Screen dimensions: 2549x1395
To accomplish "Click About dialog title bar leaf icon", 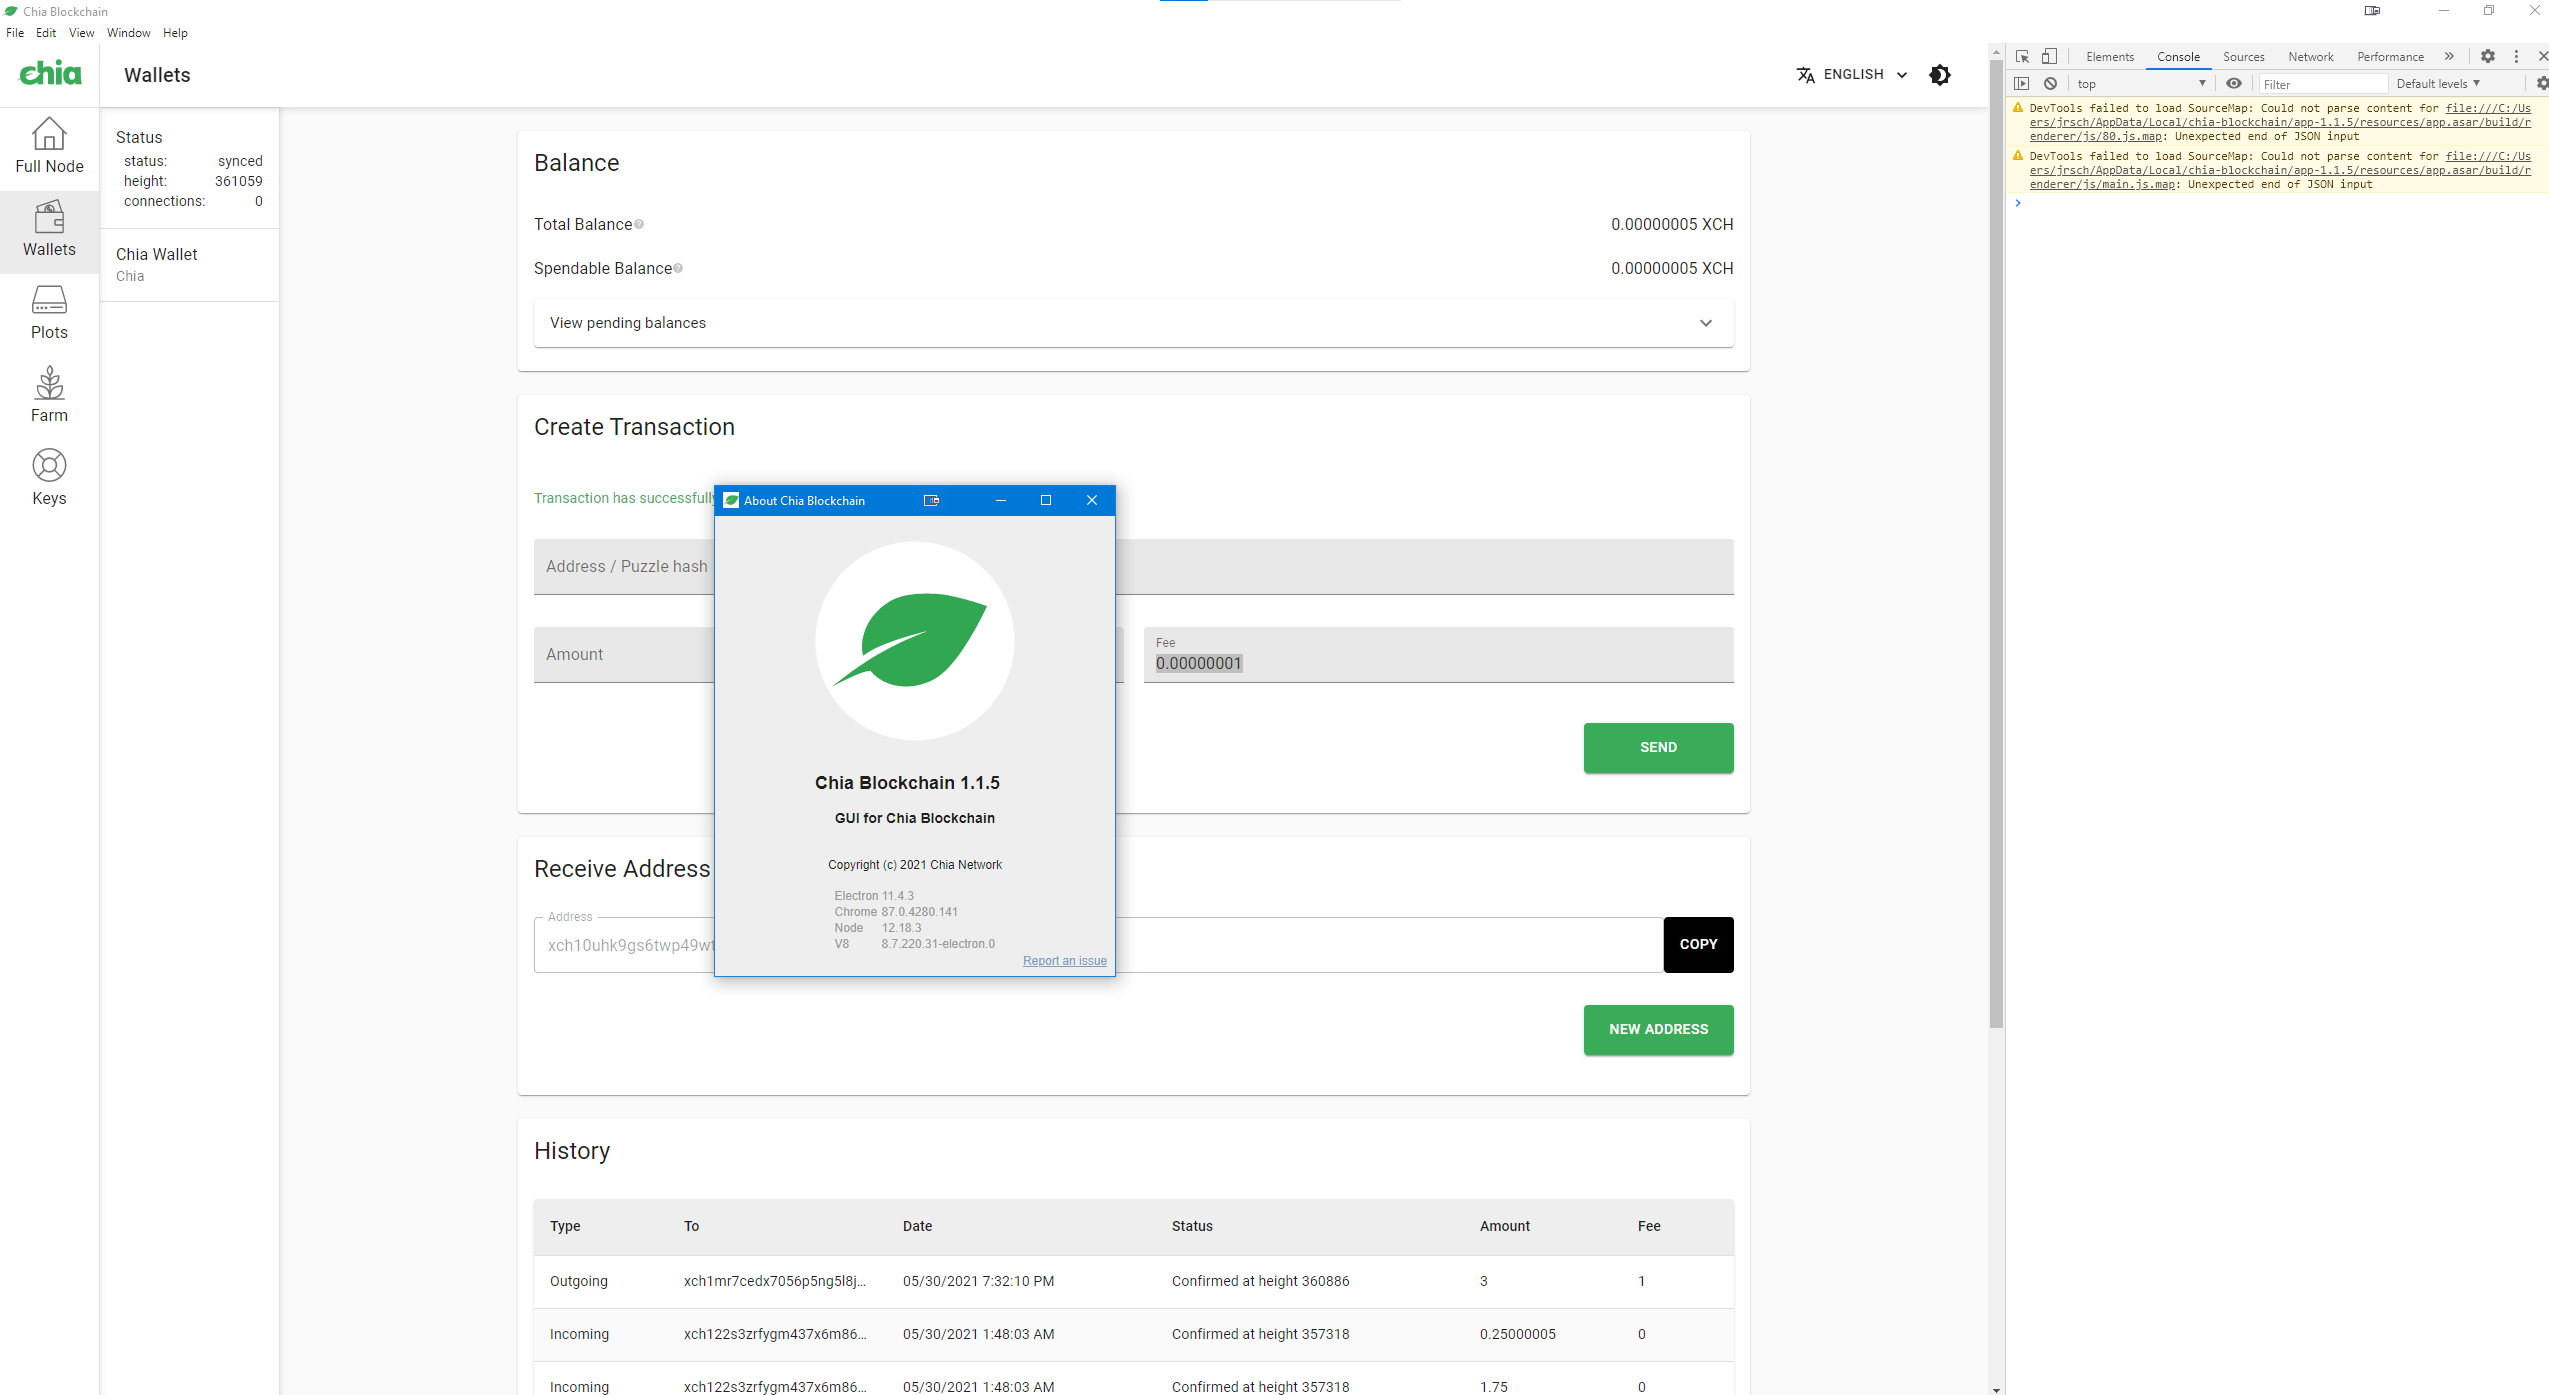I will [x=731, y=500].
